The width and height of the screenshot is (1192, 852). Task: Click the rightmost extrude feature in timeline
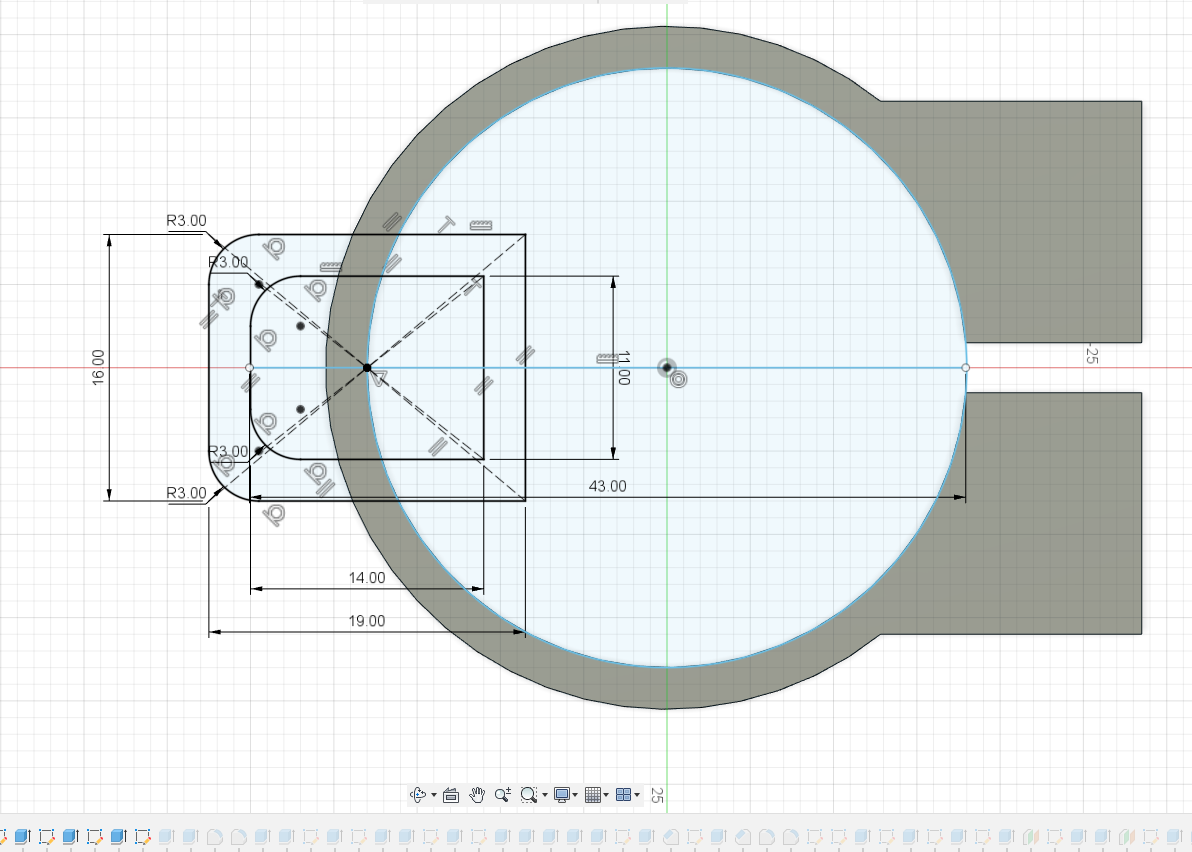coord(1173,836)
